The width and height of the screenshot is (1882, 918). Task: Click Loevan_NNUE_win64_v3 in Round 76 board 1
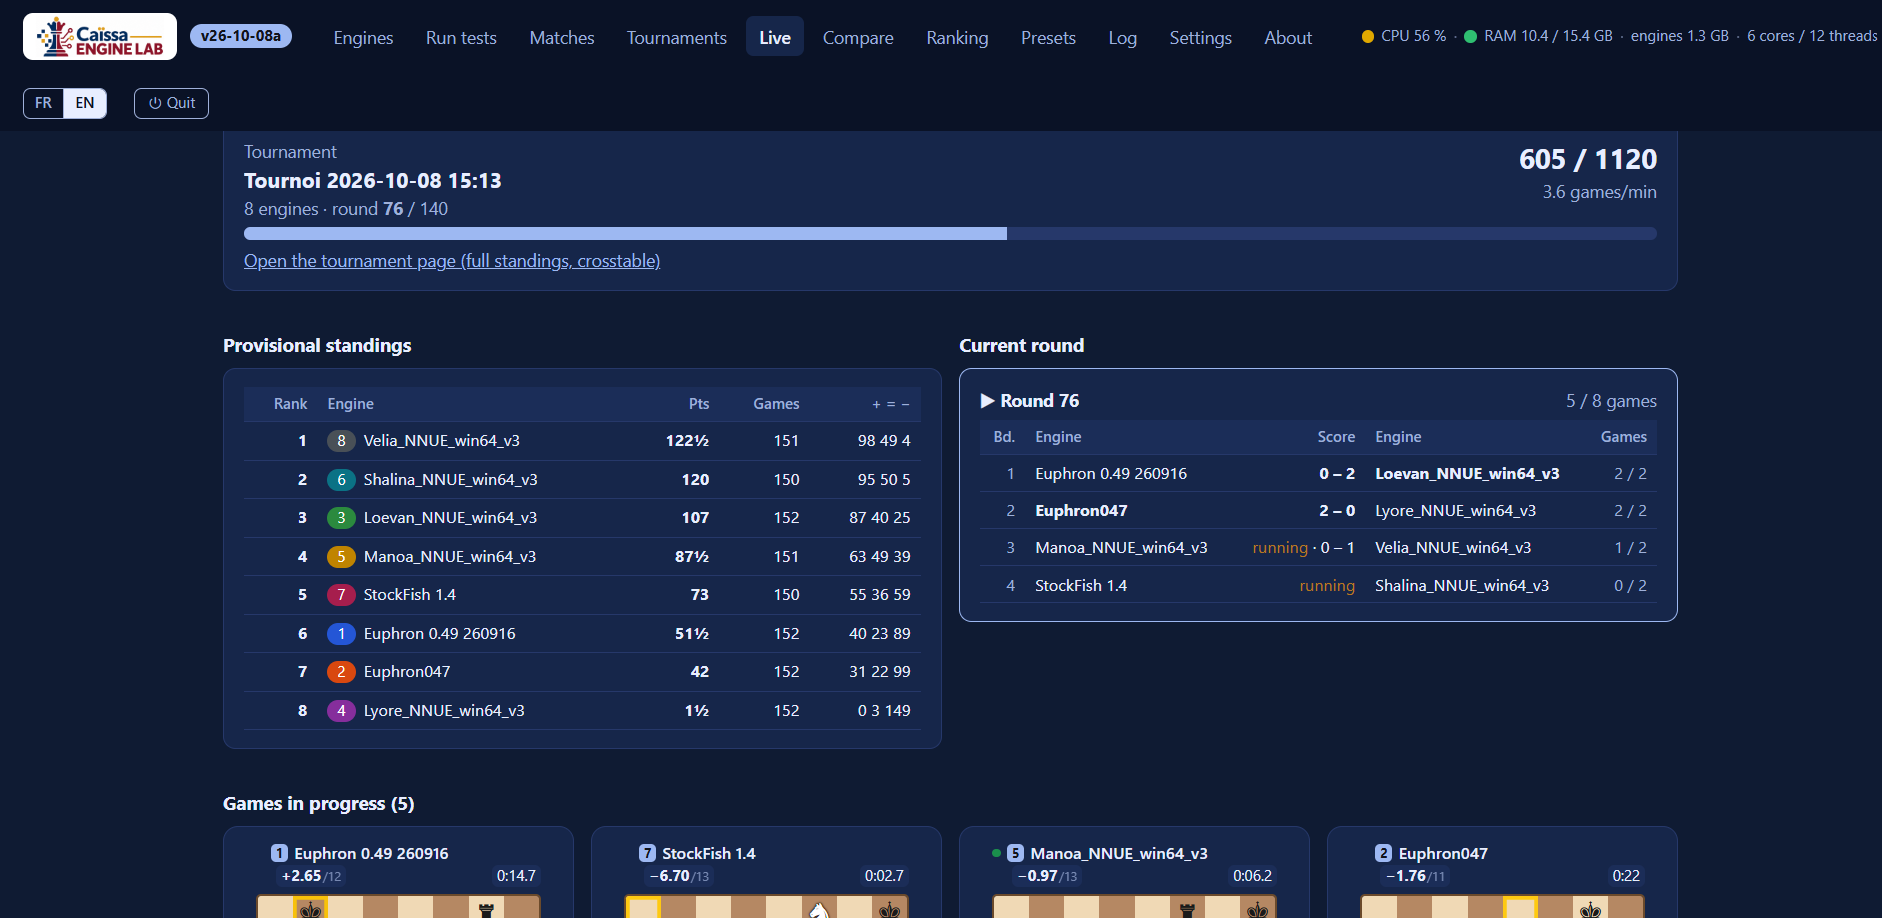tap(1467, 474)
